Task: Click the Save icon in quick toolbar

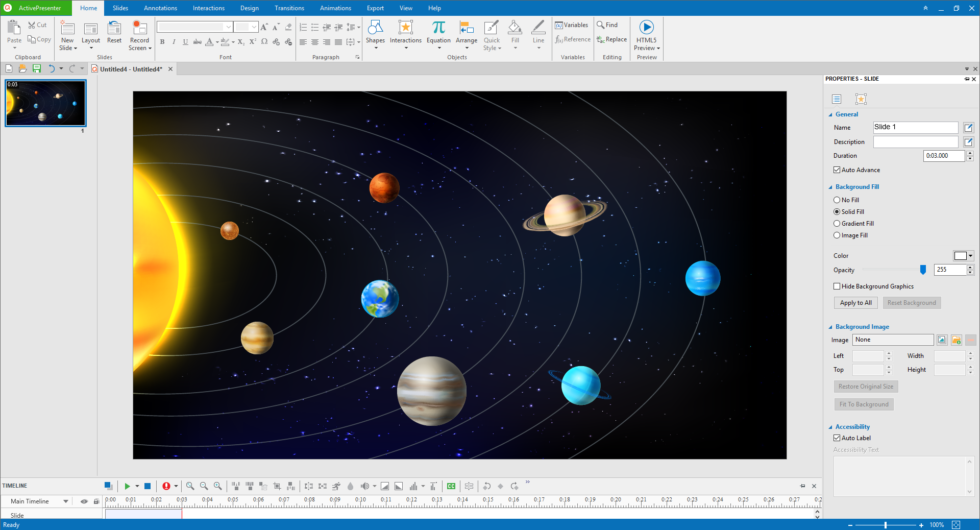Action: point(36,69)
